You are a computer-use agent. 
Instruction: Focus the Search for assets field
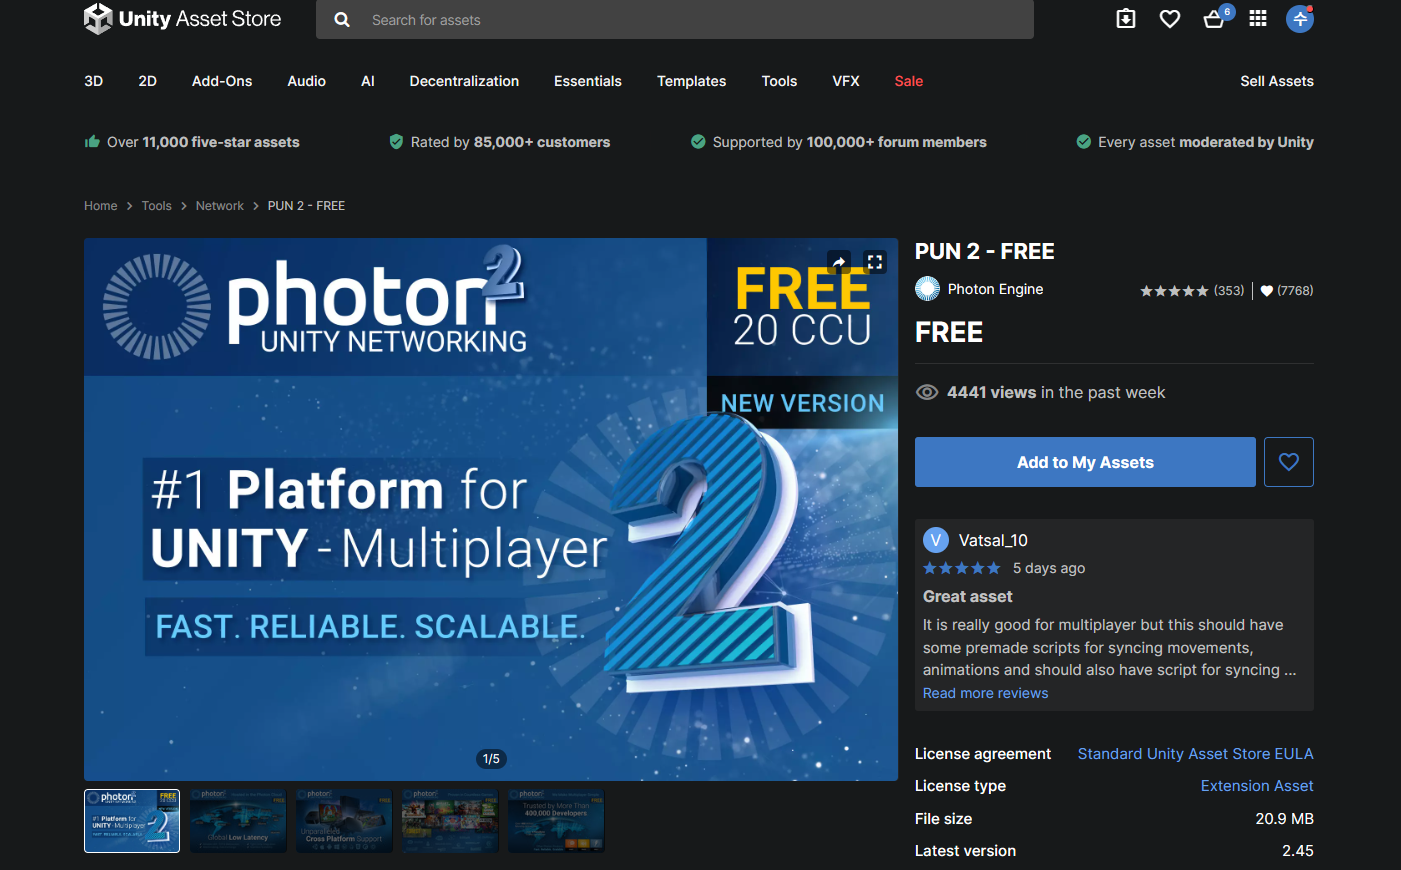click(675, 20)
